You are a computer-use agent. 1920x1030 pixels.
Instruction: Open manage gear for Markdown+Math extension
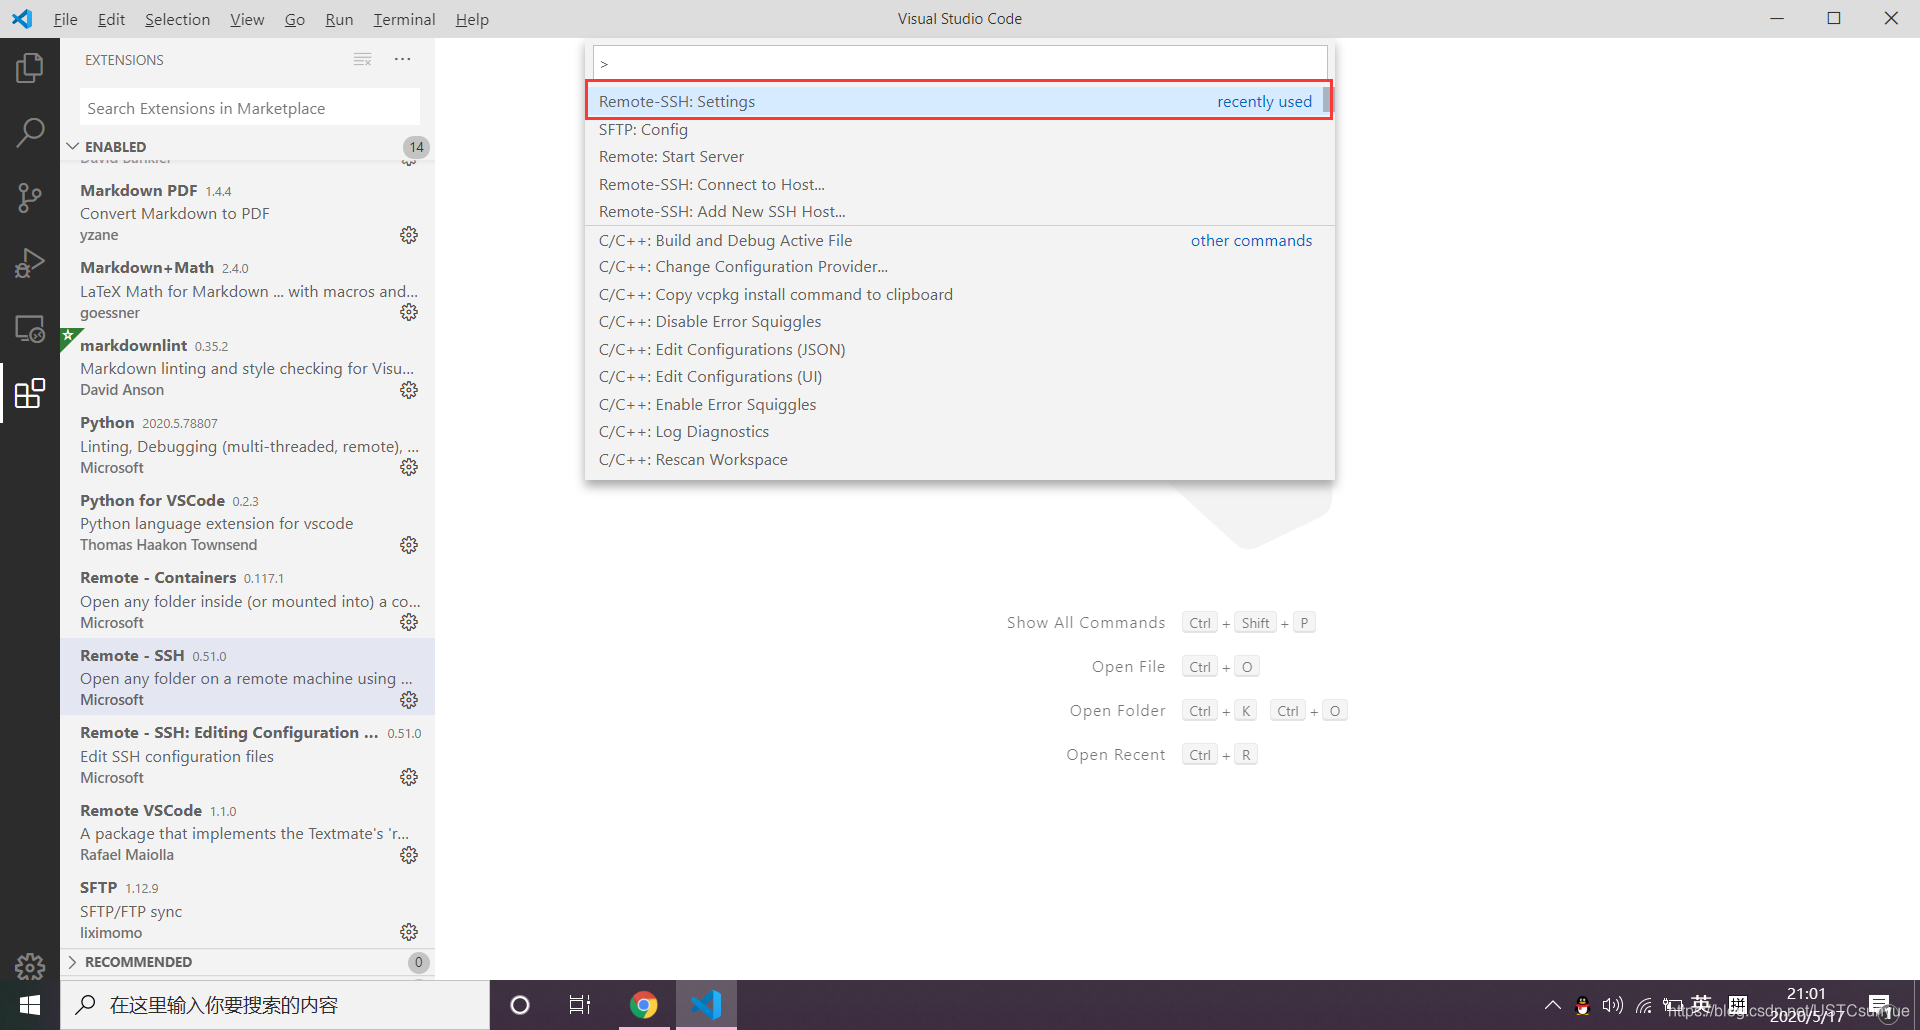click(409, 312)
